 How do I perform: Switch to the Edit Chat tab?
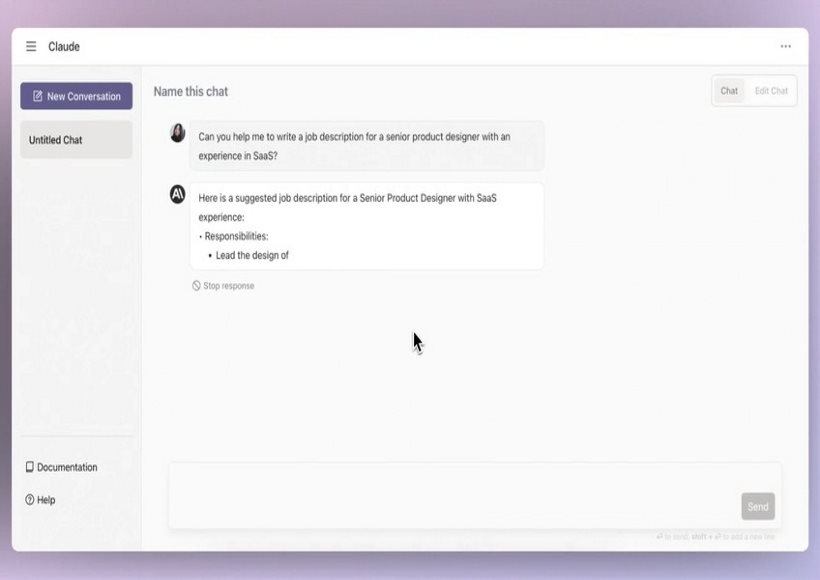coord(771,91)
